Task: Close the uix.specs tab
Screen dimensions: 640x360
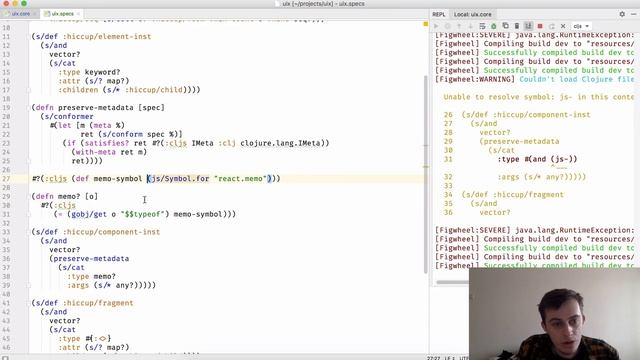Action: (78, 14)
